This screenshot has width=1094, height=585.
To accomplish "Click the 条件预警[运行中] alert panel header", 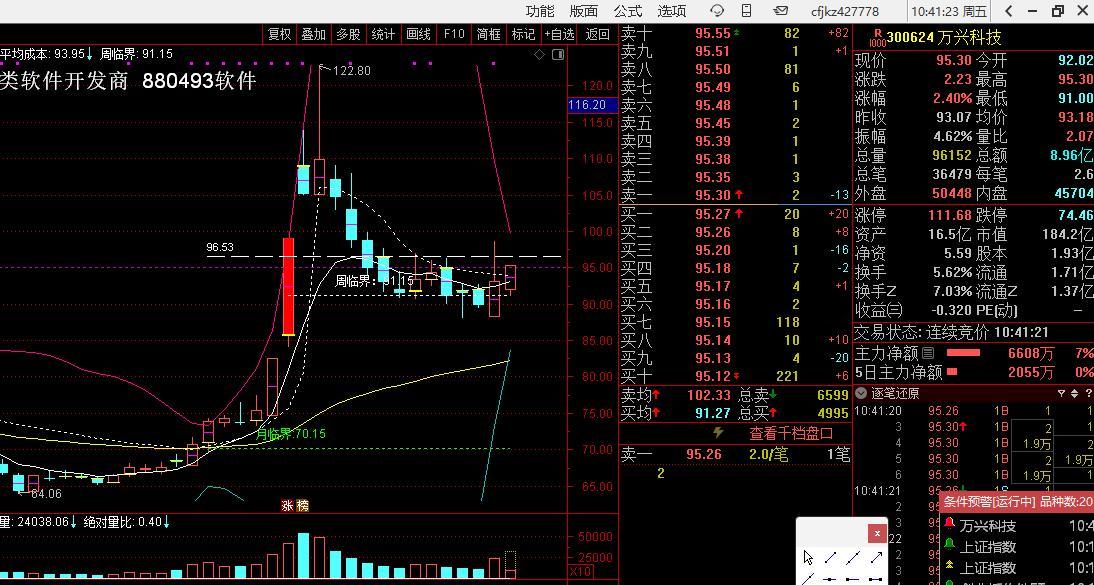I will click(1019, 501).
